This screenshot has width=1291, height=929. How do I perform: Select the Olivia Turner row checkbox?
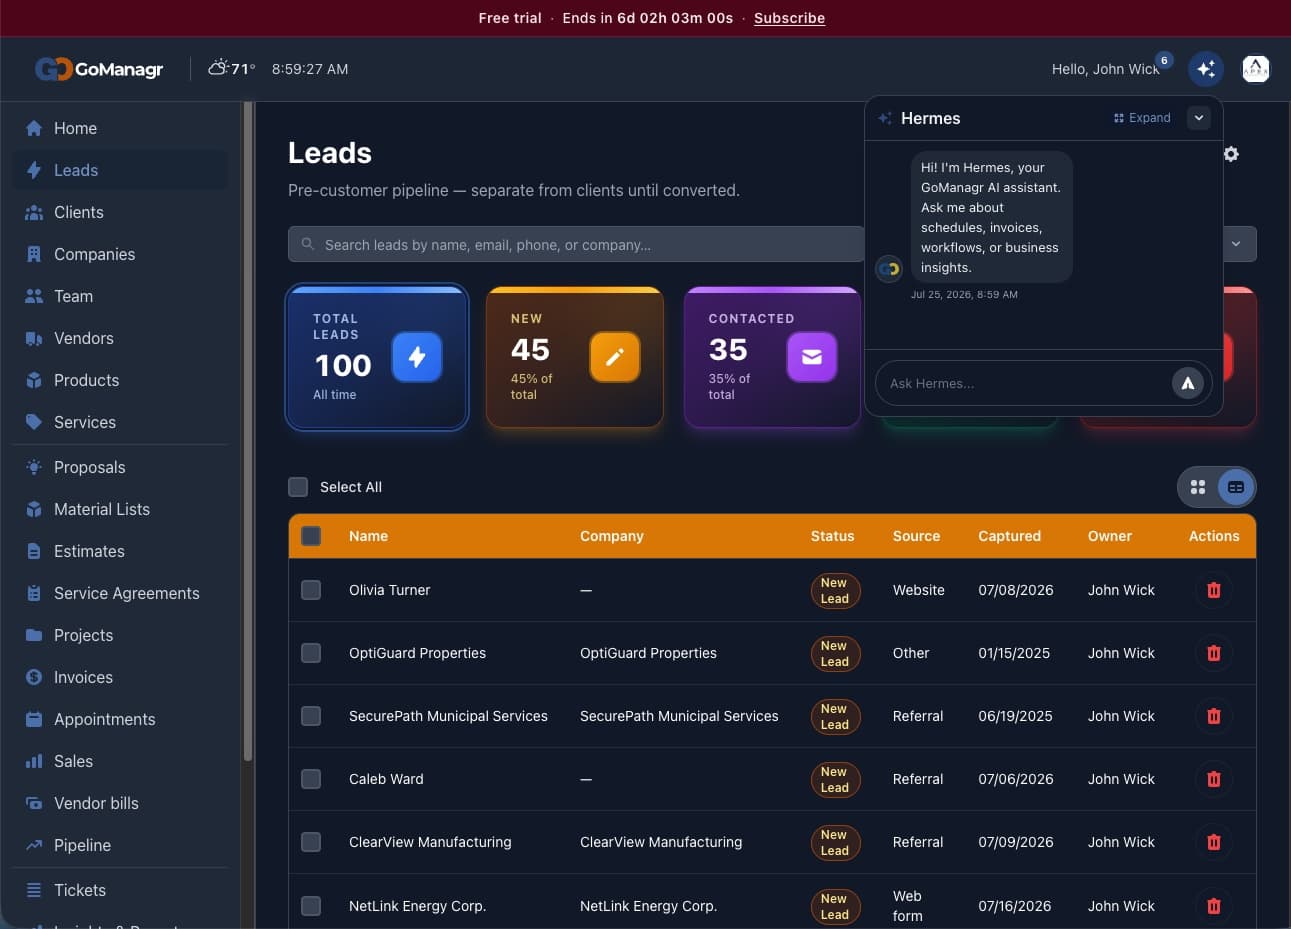311,590
